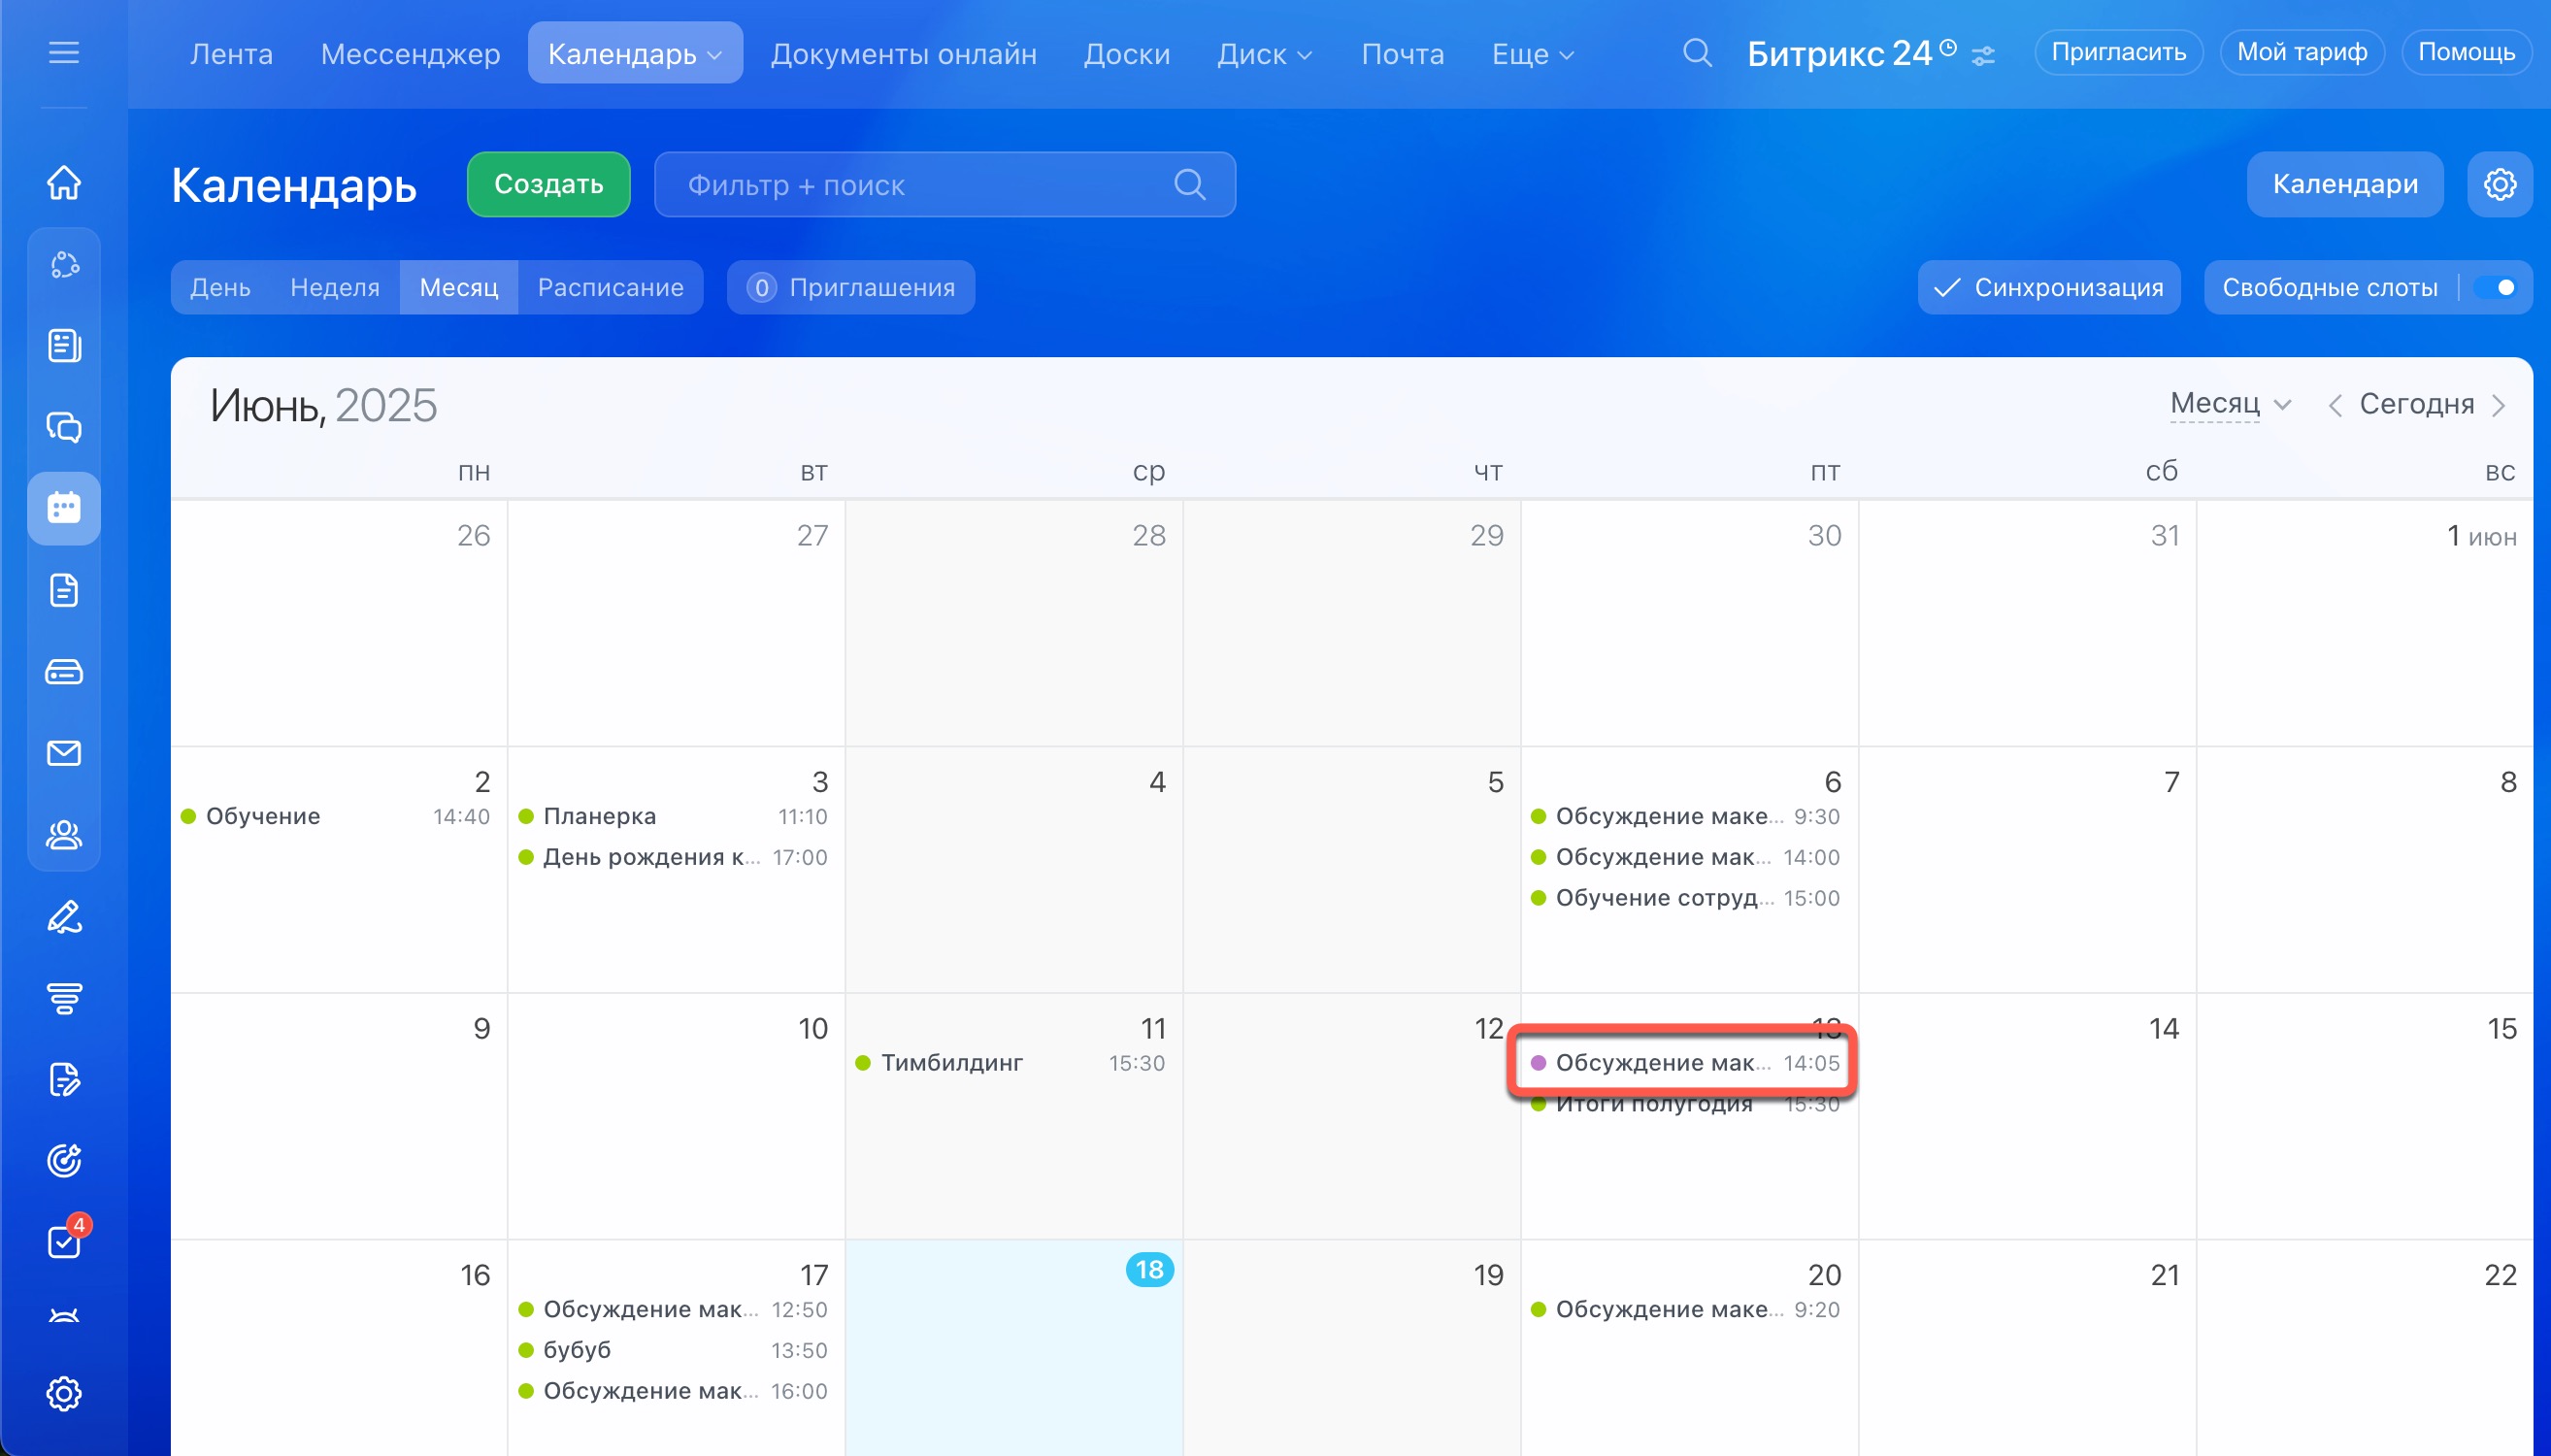This screenshot has width=2551, height=1456.
Task: Select the calendar icon in sidebar
Action: (64, 508)
